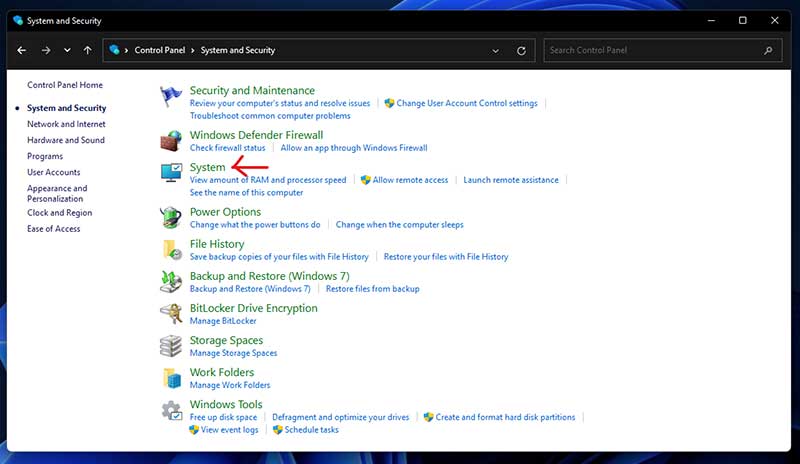Click the Backup and Restore icon
This screenshot has height=464, width=800.
click(171, 281)
